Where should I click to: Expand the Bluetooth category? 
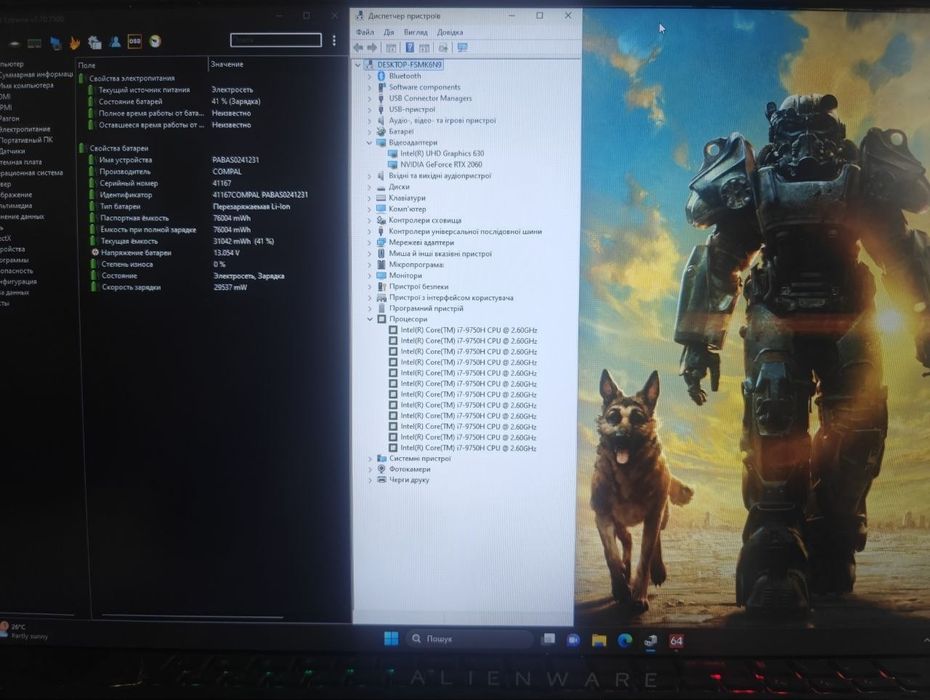pos(370,77)
